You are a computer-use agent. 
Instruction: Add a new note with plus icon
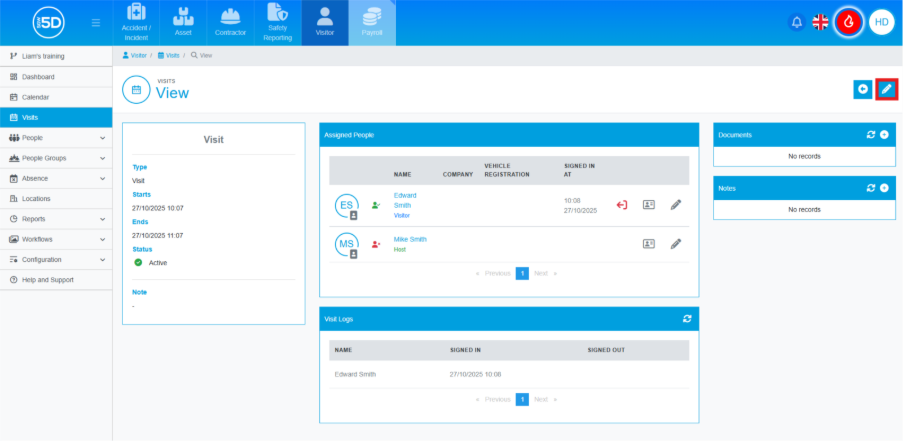pos(884,188)
